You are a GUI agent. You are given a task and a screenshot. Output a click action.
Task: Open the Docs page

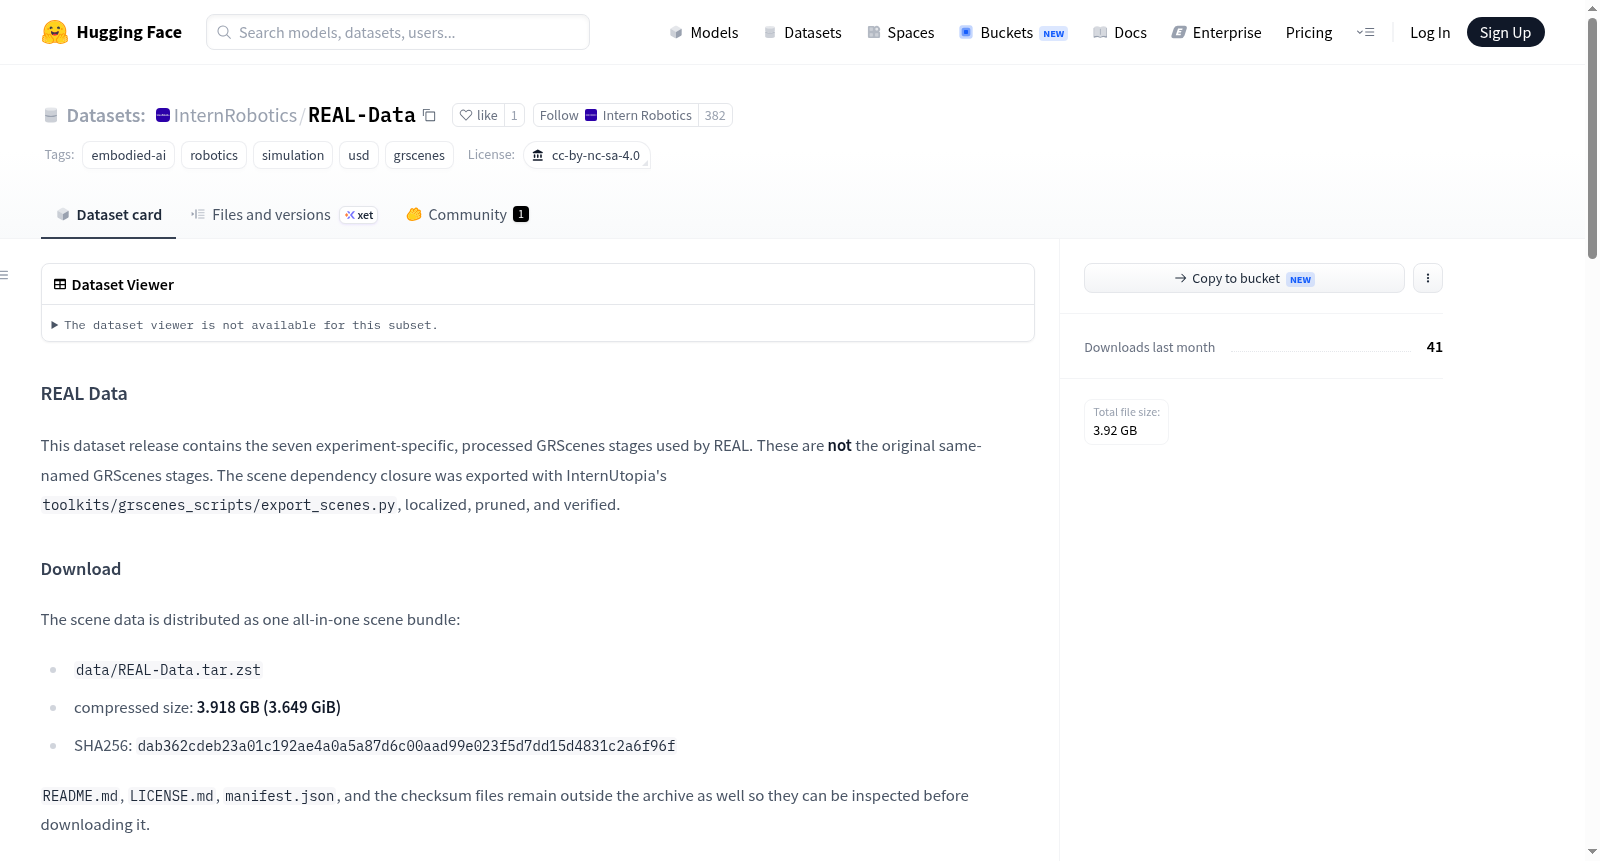click(1120, 32)
